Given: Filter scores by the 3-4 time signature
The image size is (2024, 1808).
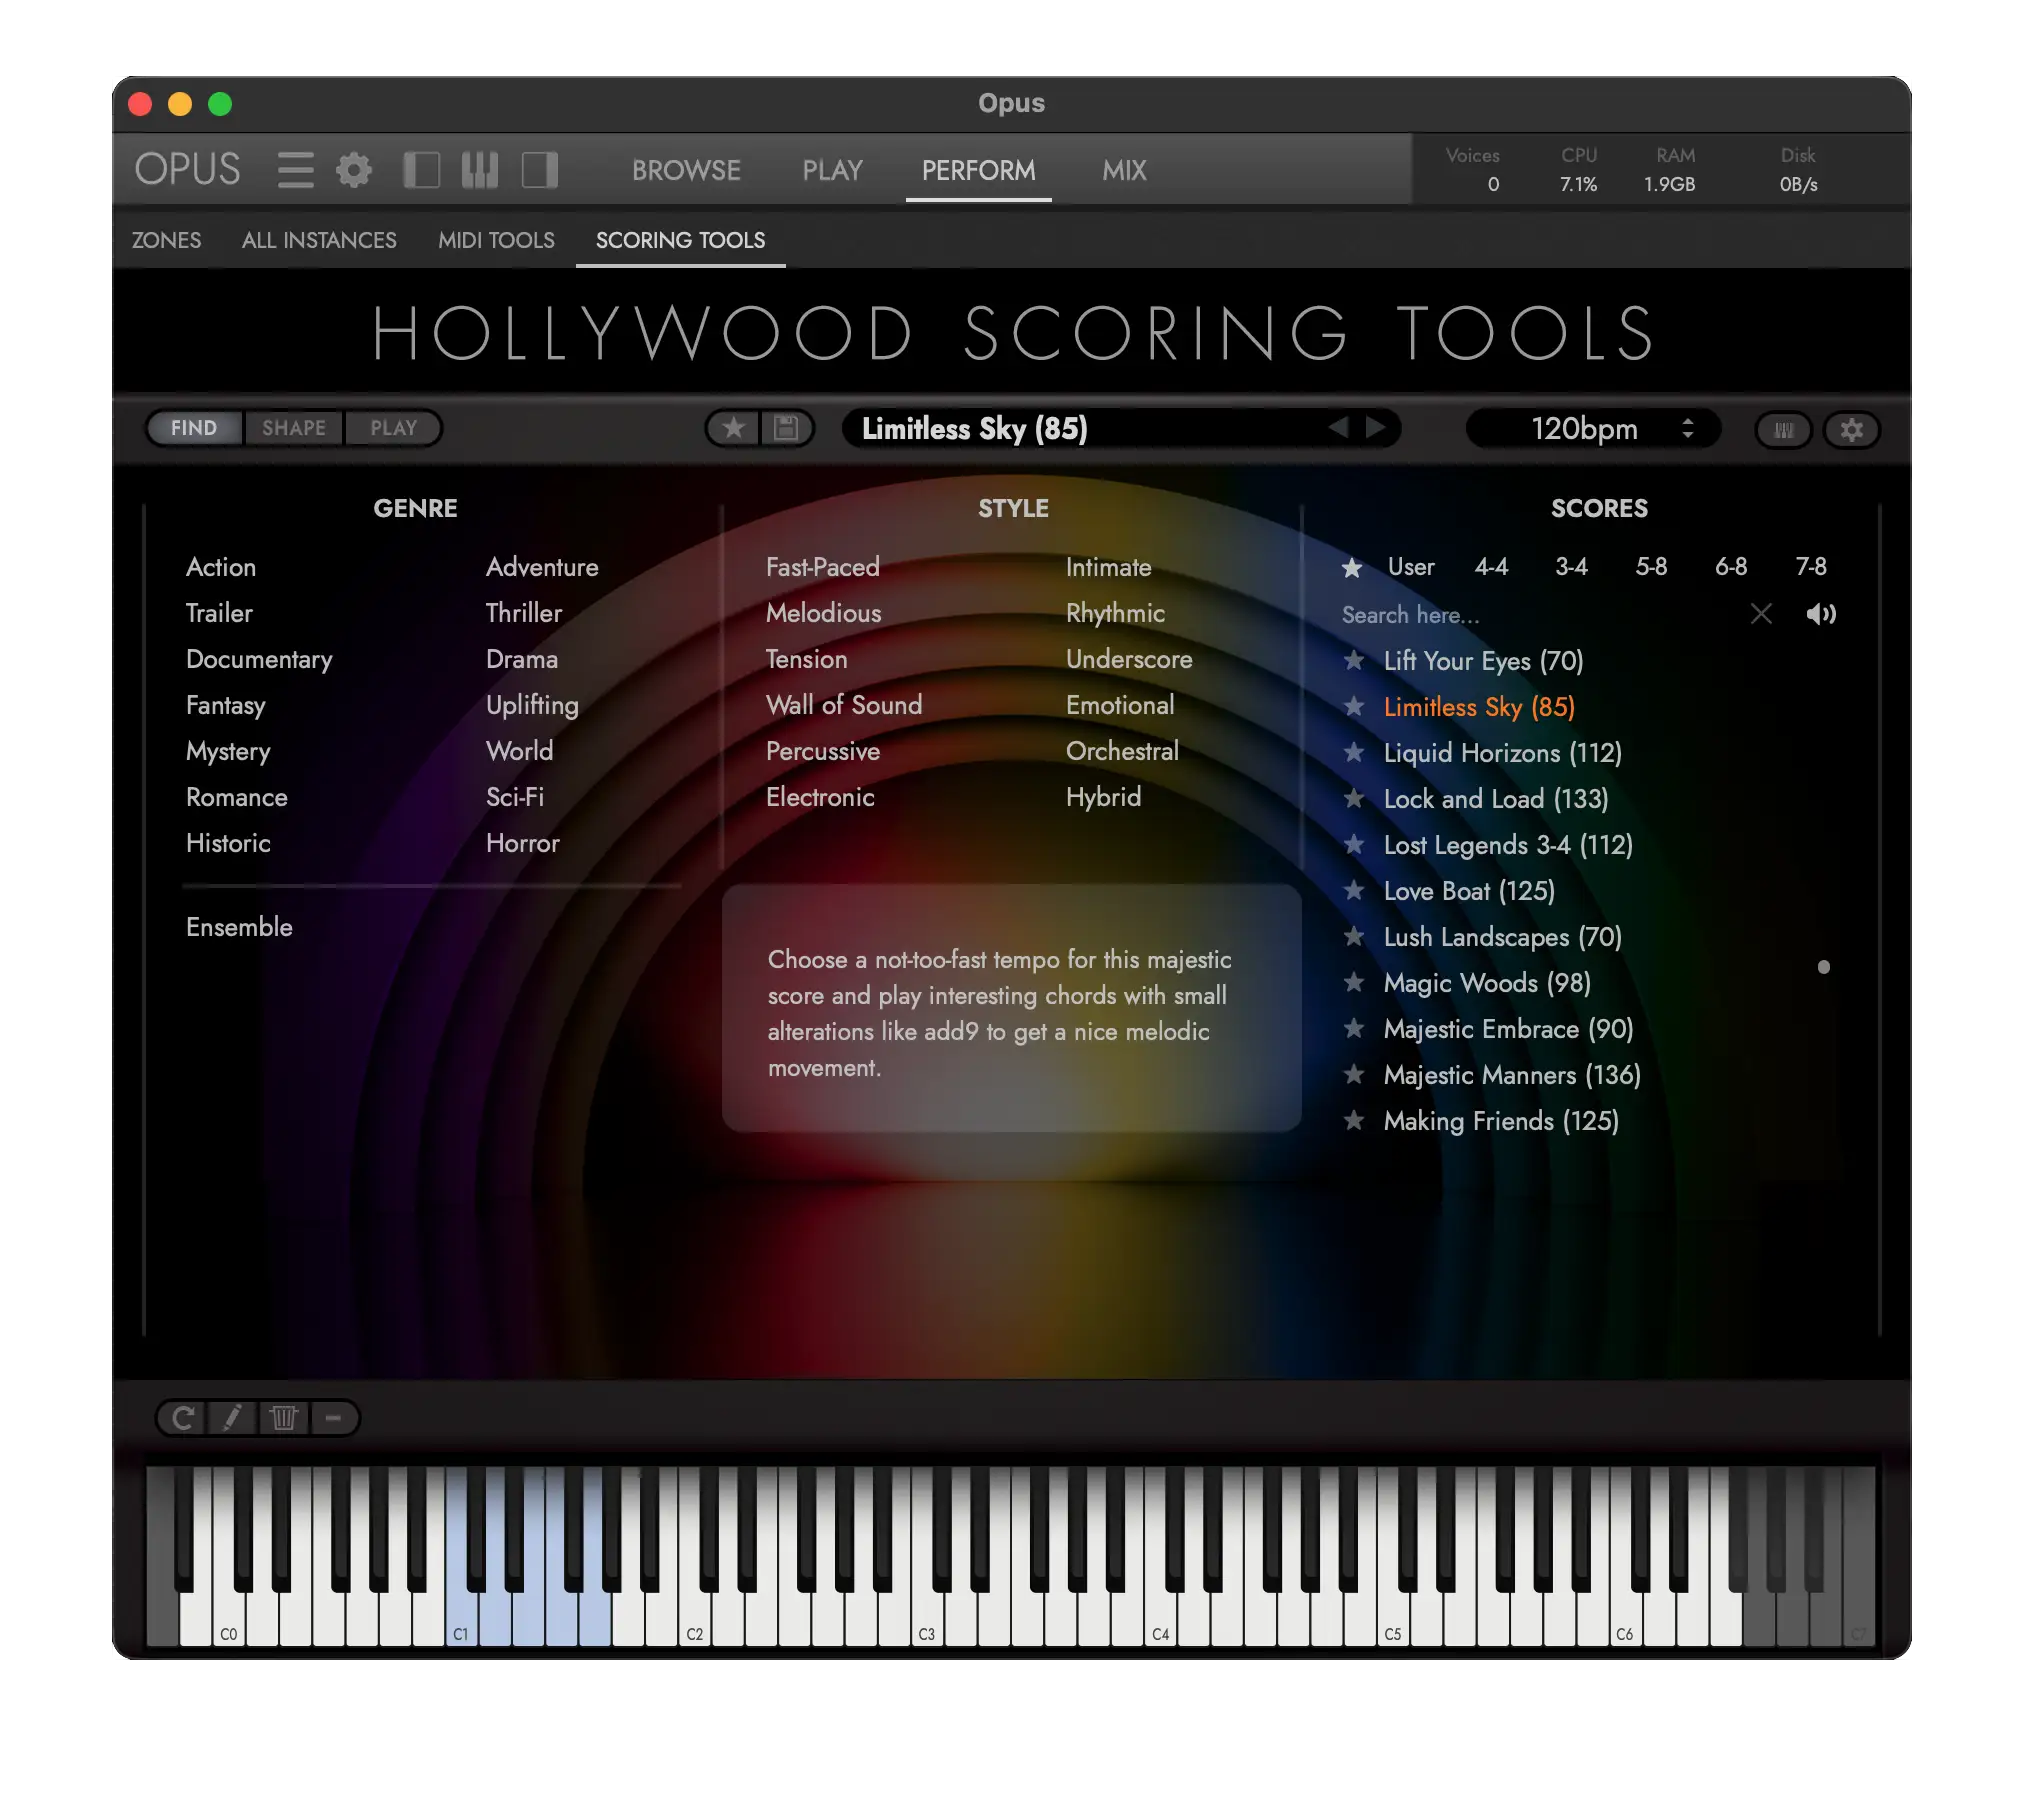Looking at the screenshot, I should tap(1571, 566).
